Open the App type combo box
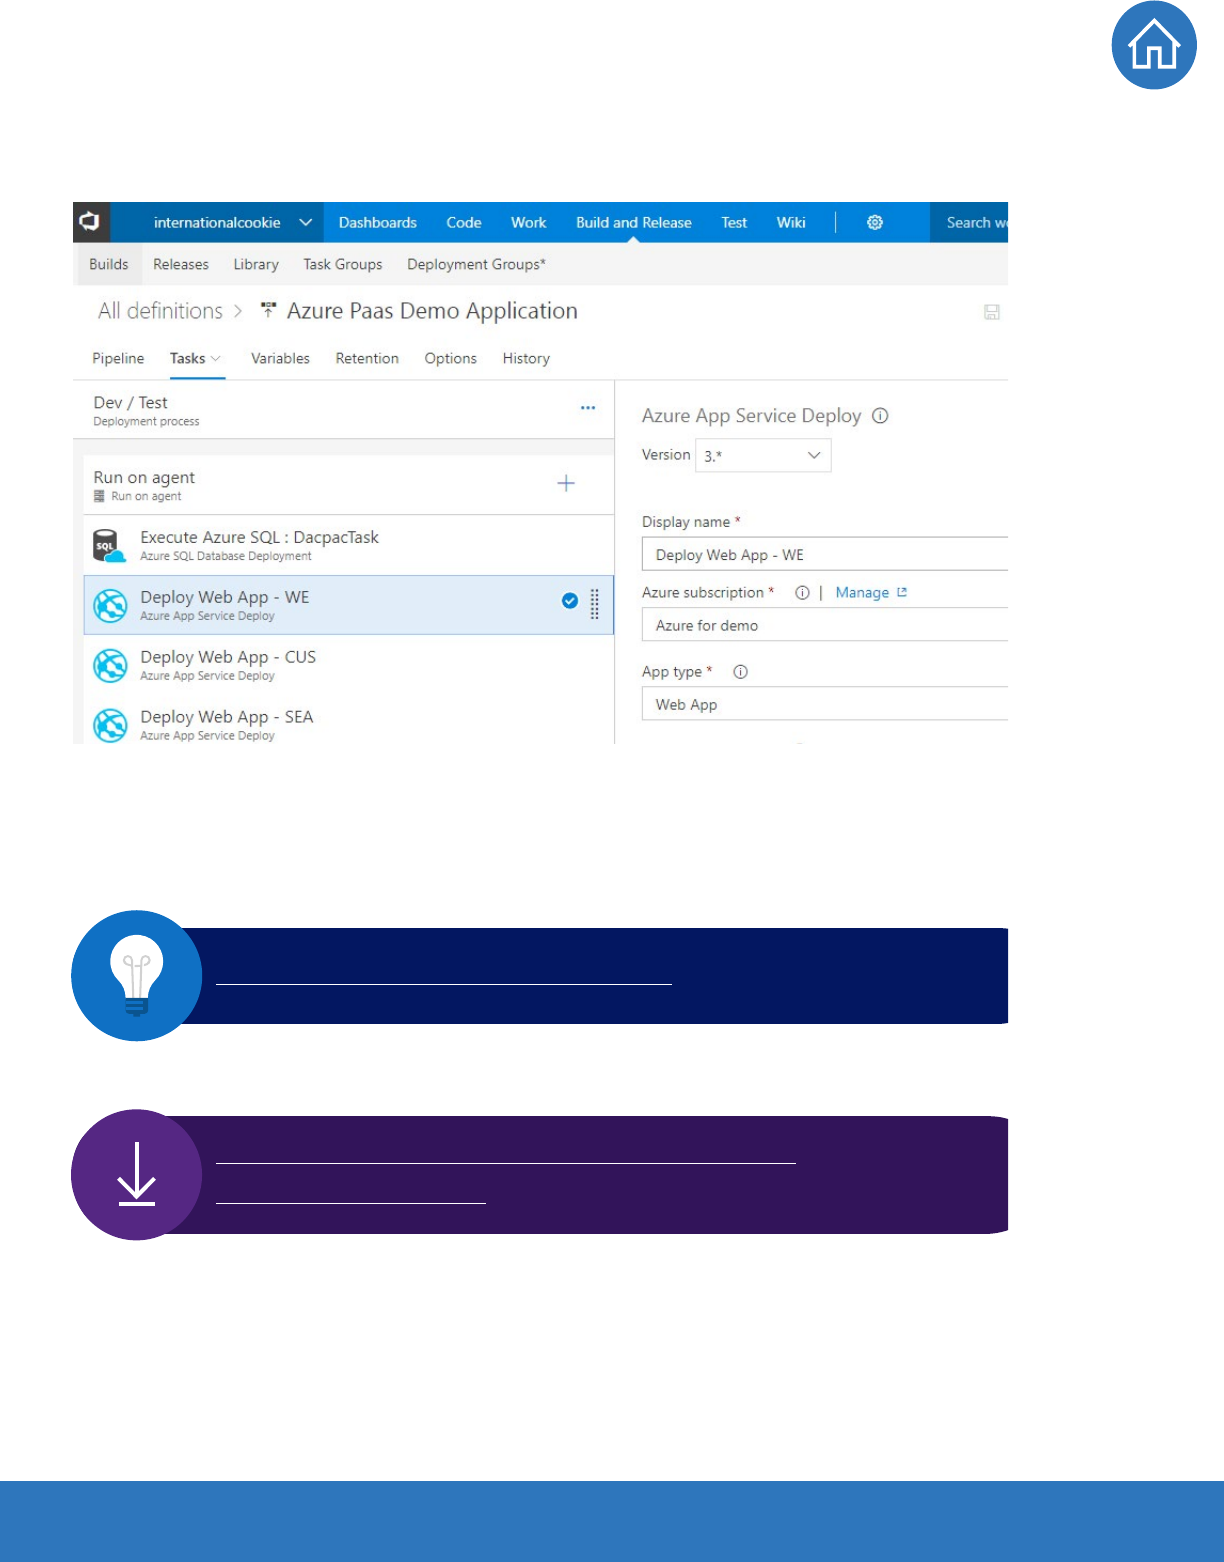This screenshot has height=1562, width=1224. click(825, 704)
